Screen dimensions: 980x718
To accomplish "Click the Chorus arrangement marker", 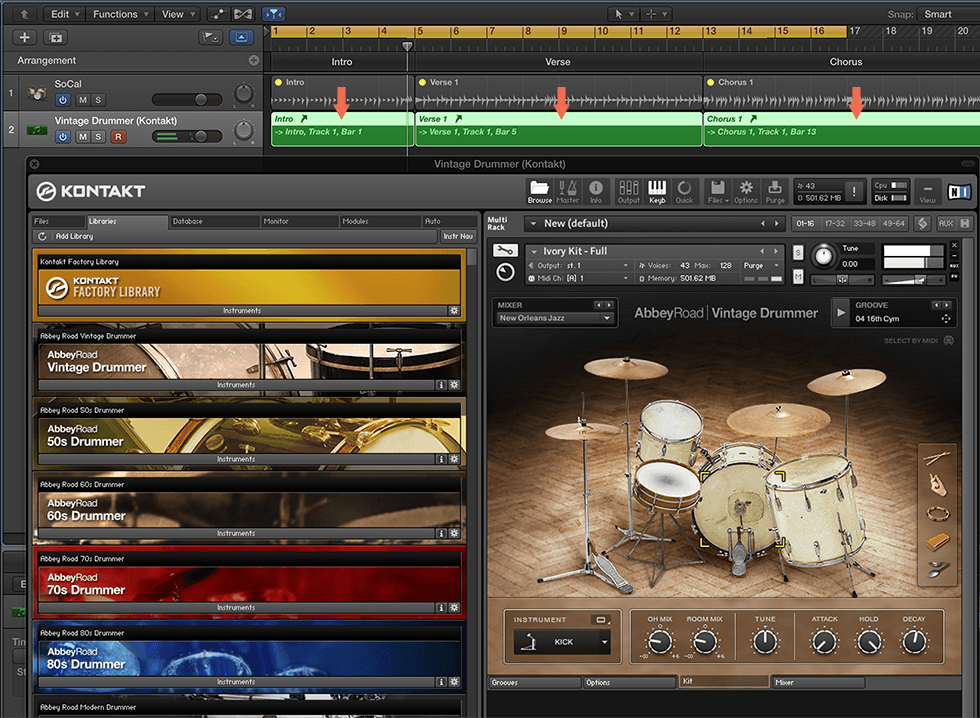I will 845,62.
